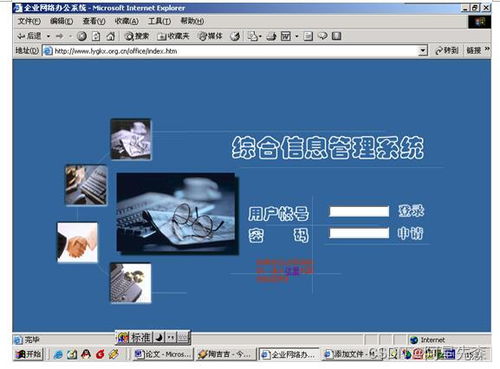The image size is (500, 369).
Task: Click the 开始 Start button on taskbar
Action: [x=29, y=354]
